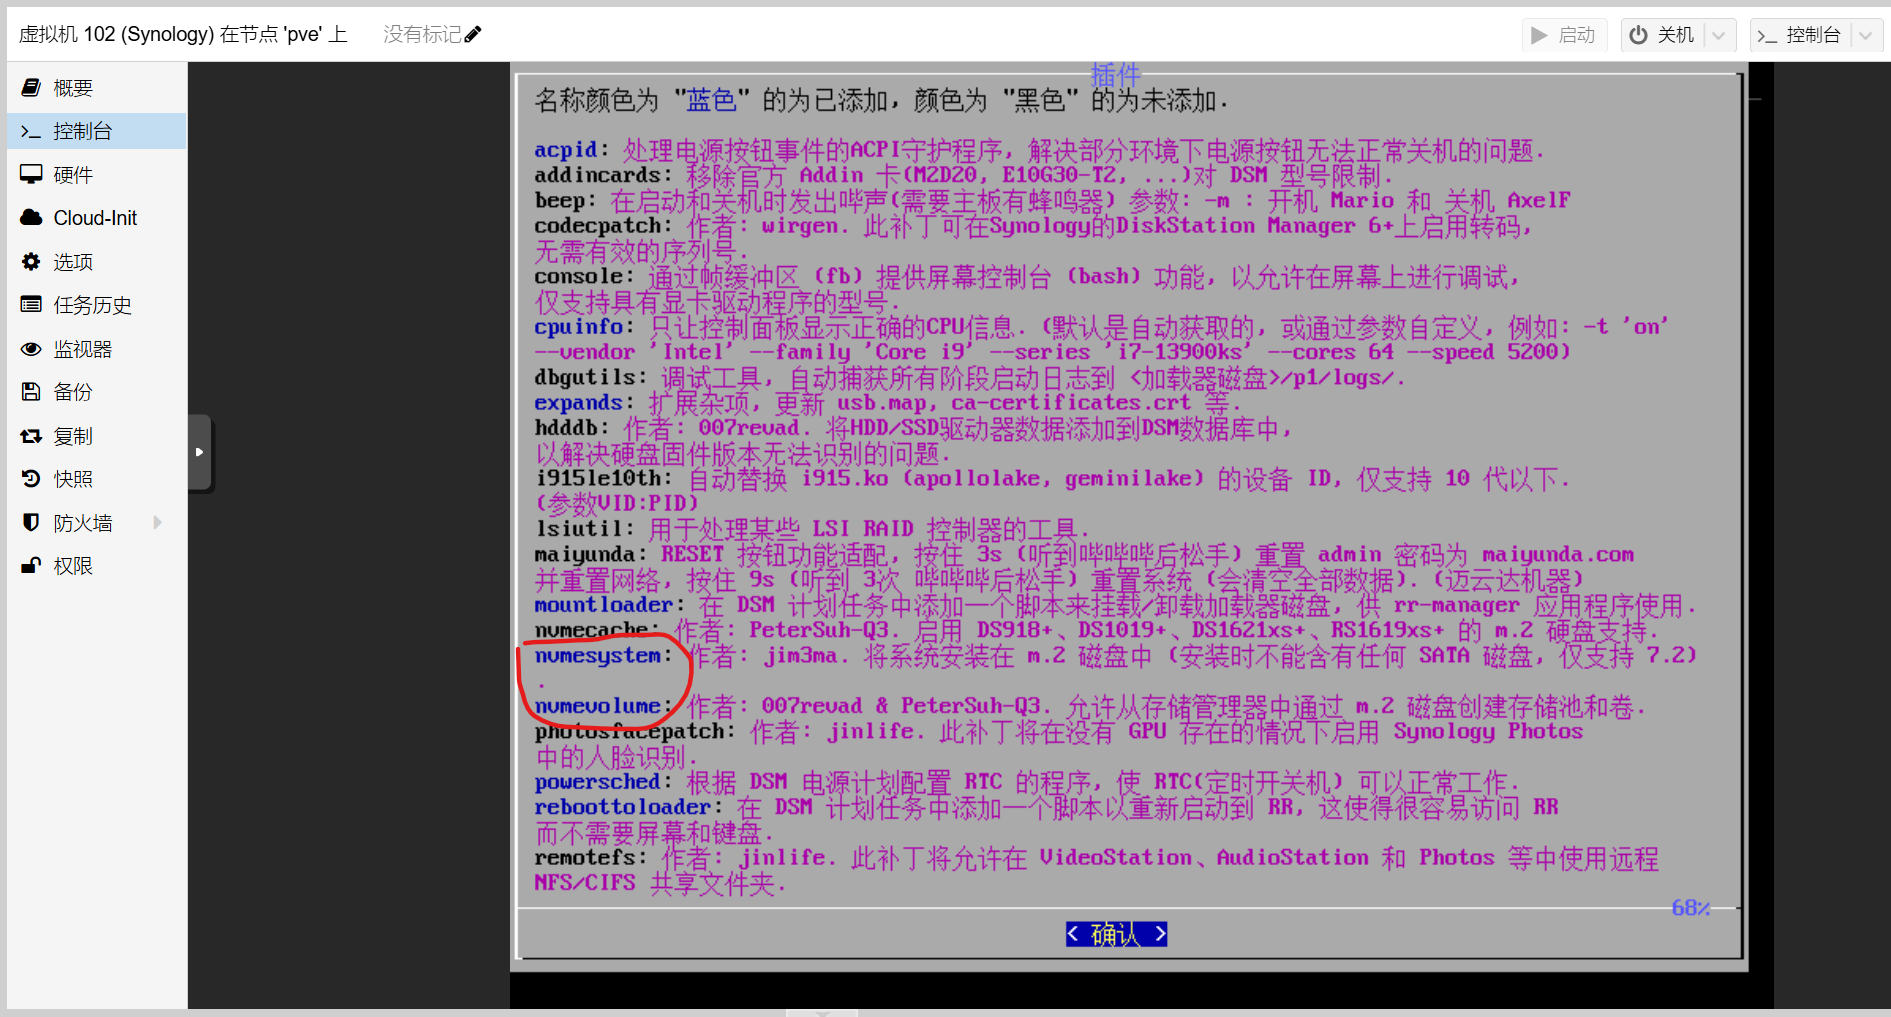Screen dimensions: 1891x1017
Task: Click the powersched addon name
Action: (x=597, y=782)
